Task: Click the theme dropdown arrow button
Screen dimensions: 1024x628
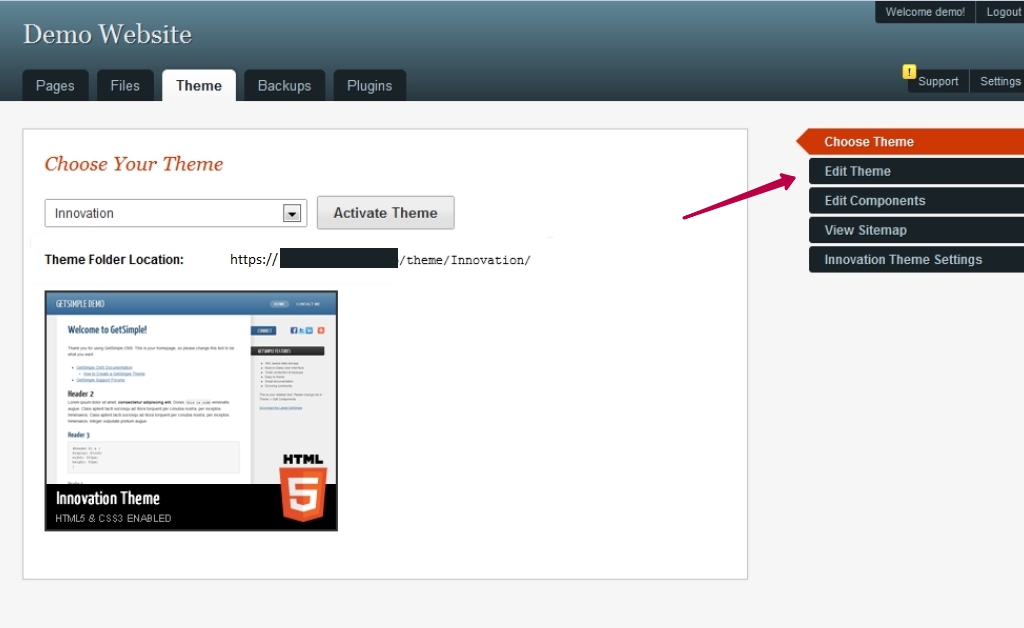Action: click(x=292, y=213)
